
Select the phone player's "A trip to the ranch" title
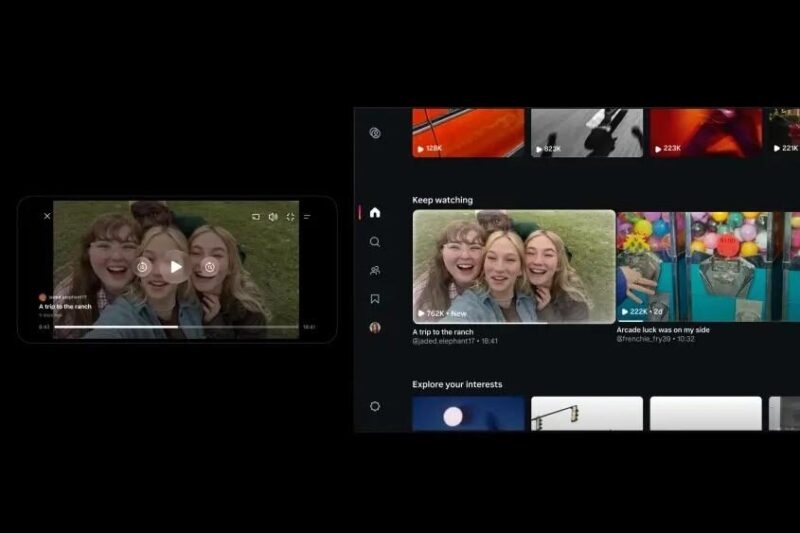[65, 307]
